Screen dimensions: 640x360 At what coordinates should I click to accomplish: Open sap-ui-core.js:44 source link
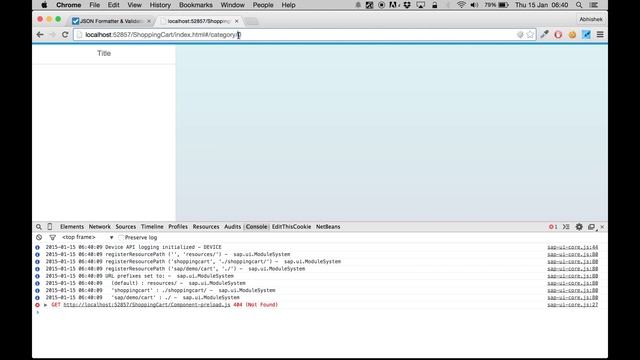pyautogui.click(x=572, y=247)
